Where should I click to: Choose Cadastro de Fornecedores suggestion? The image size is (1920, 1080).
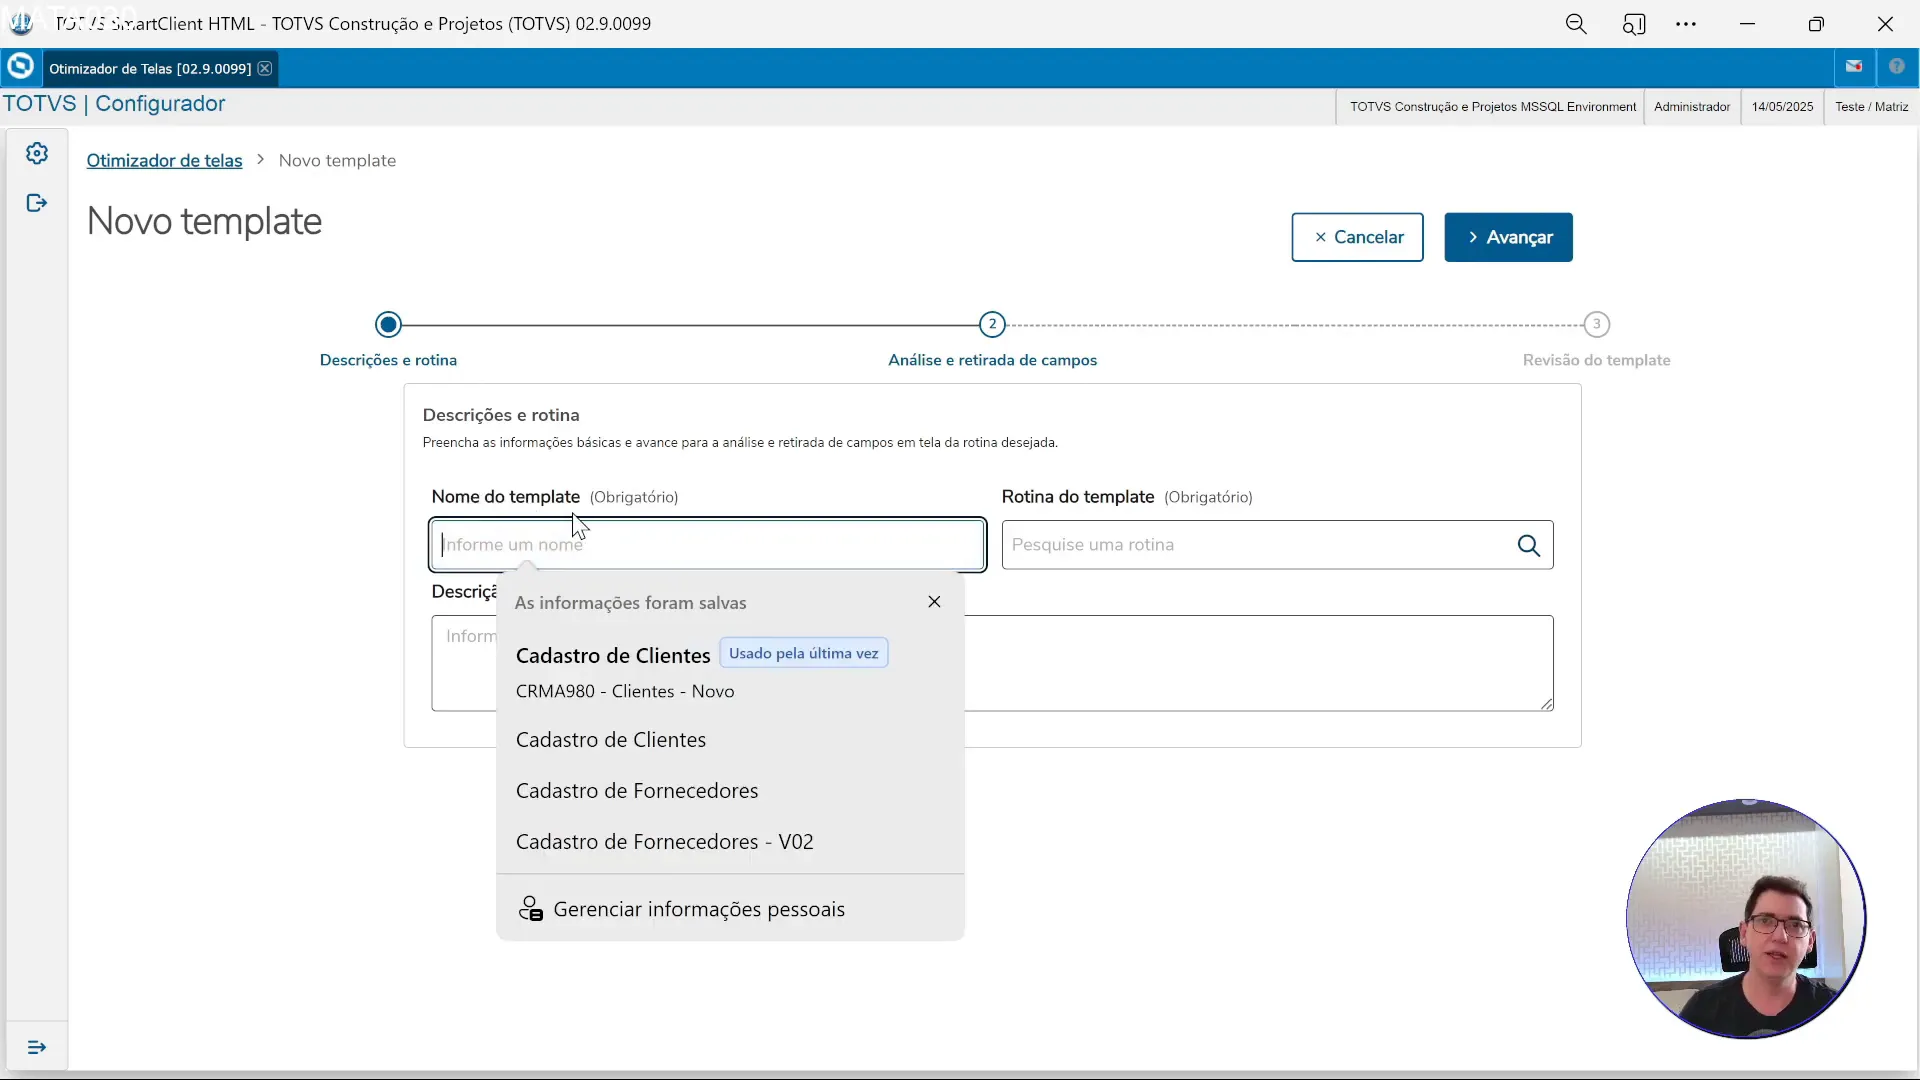637,791
